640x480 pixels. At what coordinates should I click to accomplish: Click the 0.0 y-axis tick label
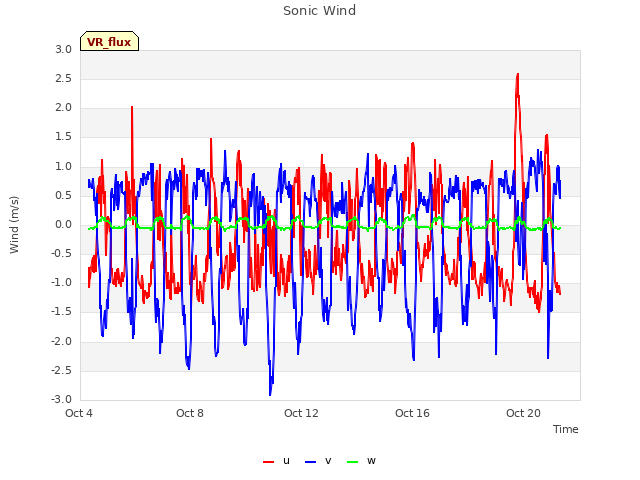(x=64, y=225)
